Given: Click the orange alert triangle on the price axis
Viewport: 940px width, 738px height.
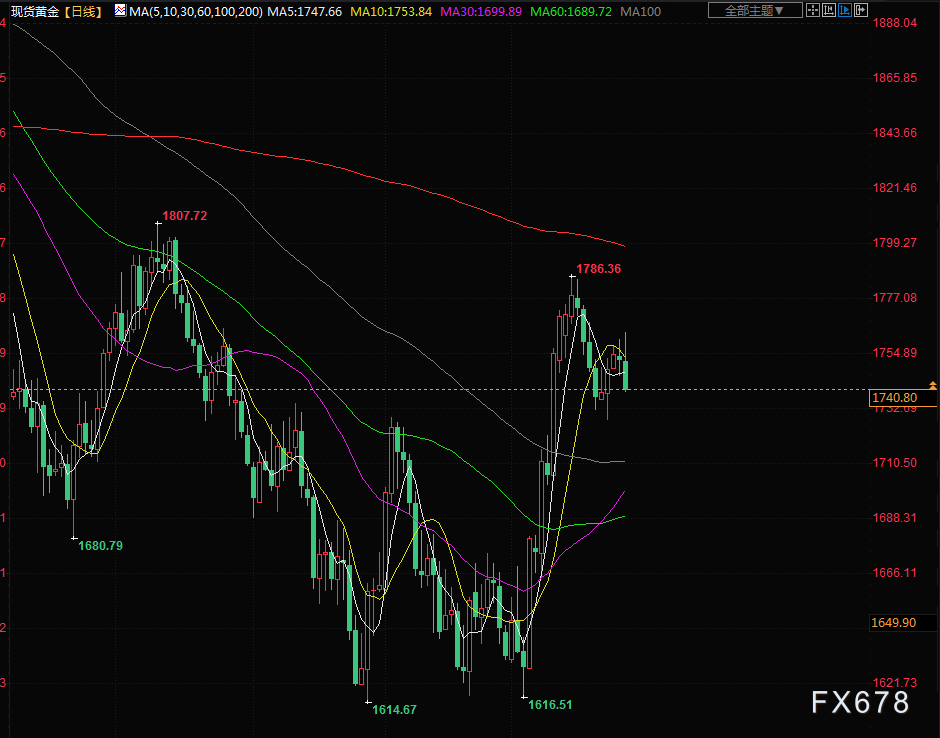Looking at the screenshot, I should tap(933, 385).
